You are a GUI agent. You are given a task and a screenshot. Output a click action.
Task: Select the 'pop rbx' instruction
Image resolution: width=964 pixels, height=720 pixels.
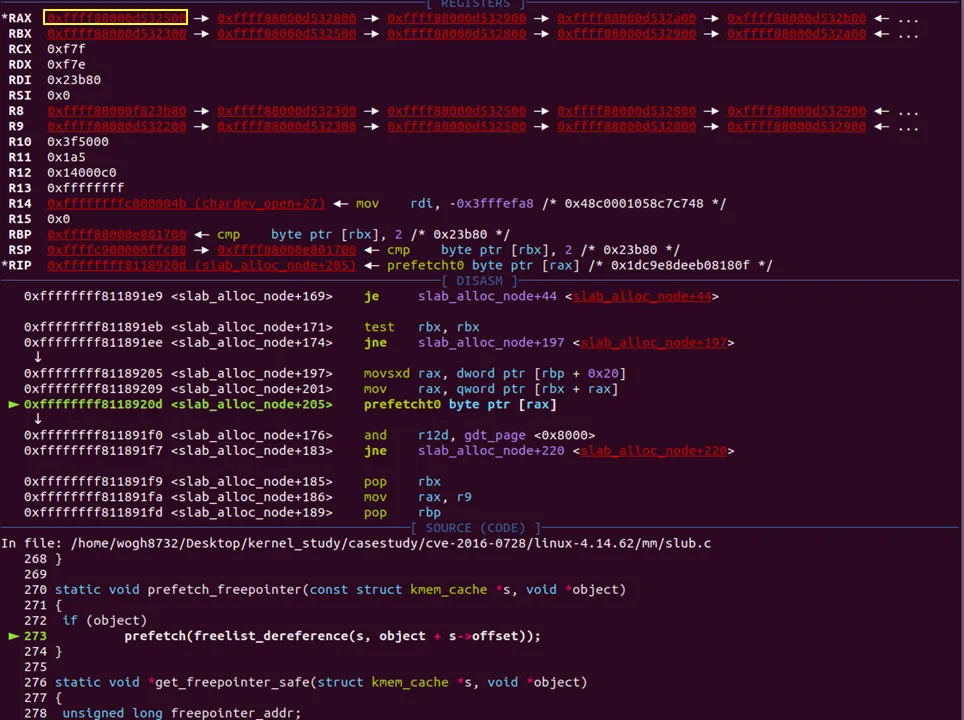coord(402,481)
